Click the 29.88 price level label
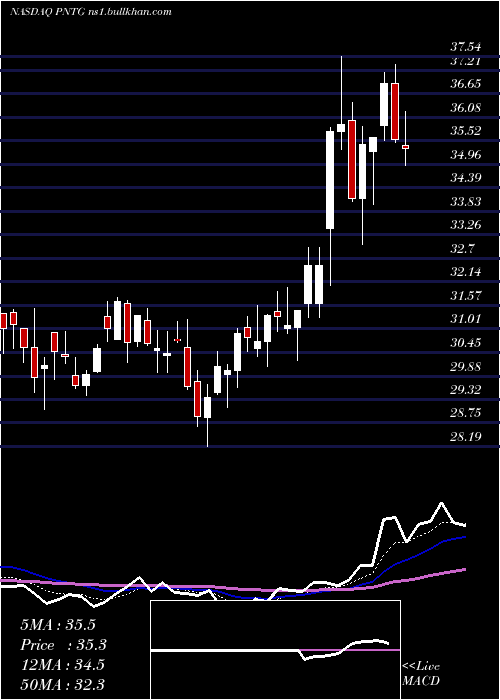The image size is (500, 700). [466, 367]
